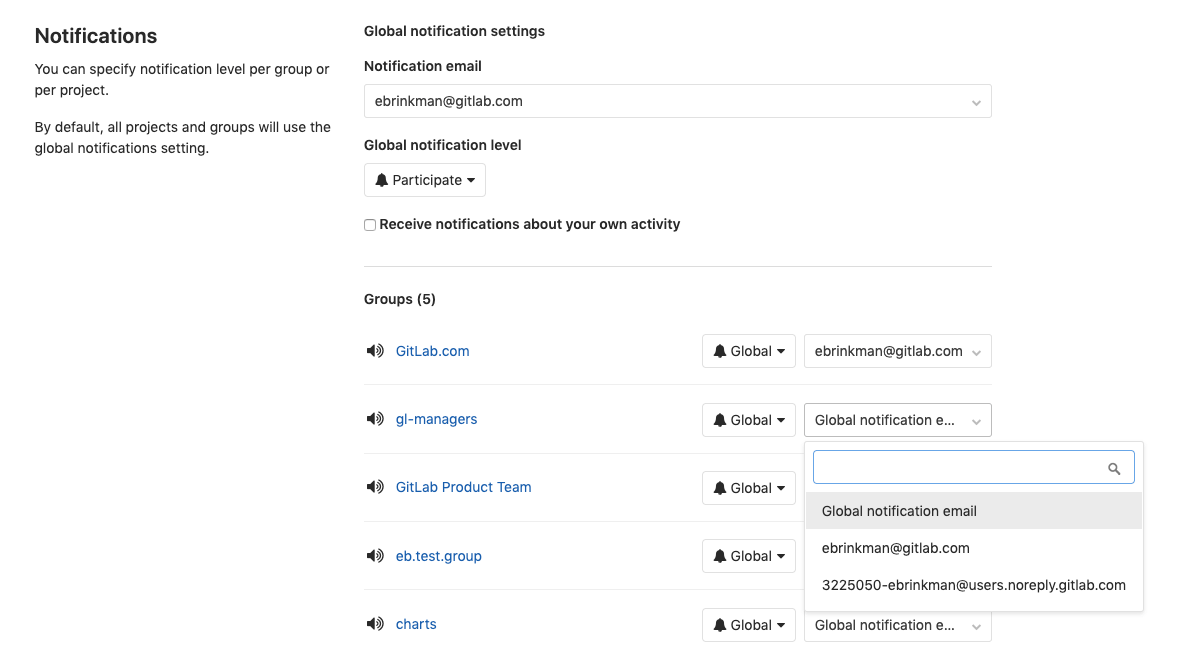Open the notification email dropdown for charts

pyautogui.click(x=897, y=624)
